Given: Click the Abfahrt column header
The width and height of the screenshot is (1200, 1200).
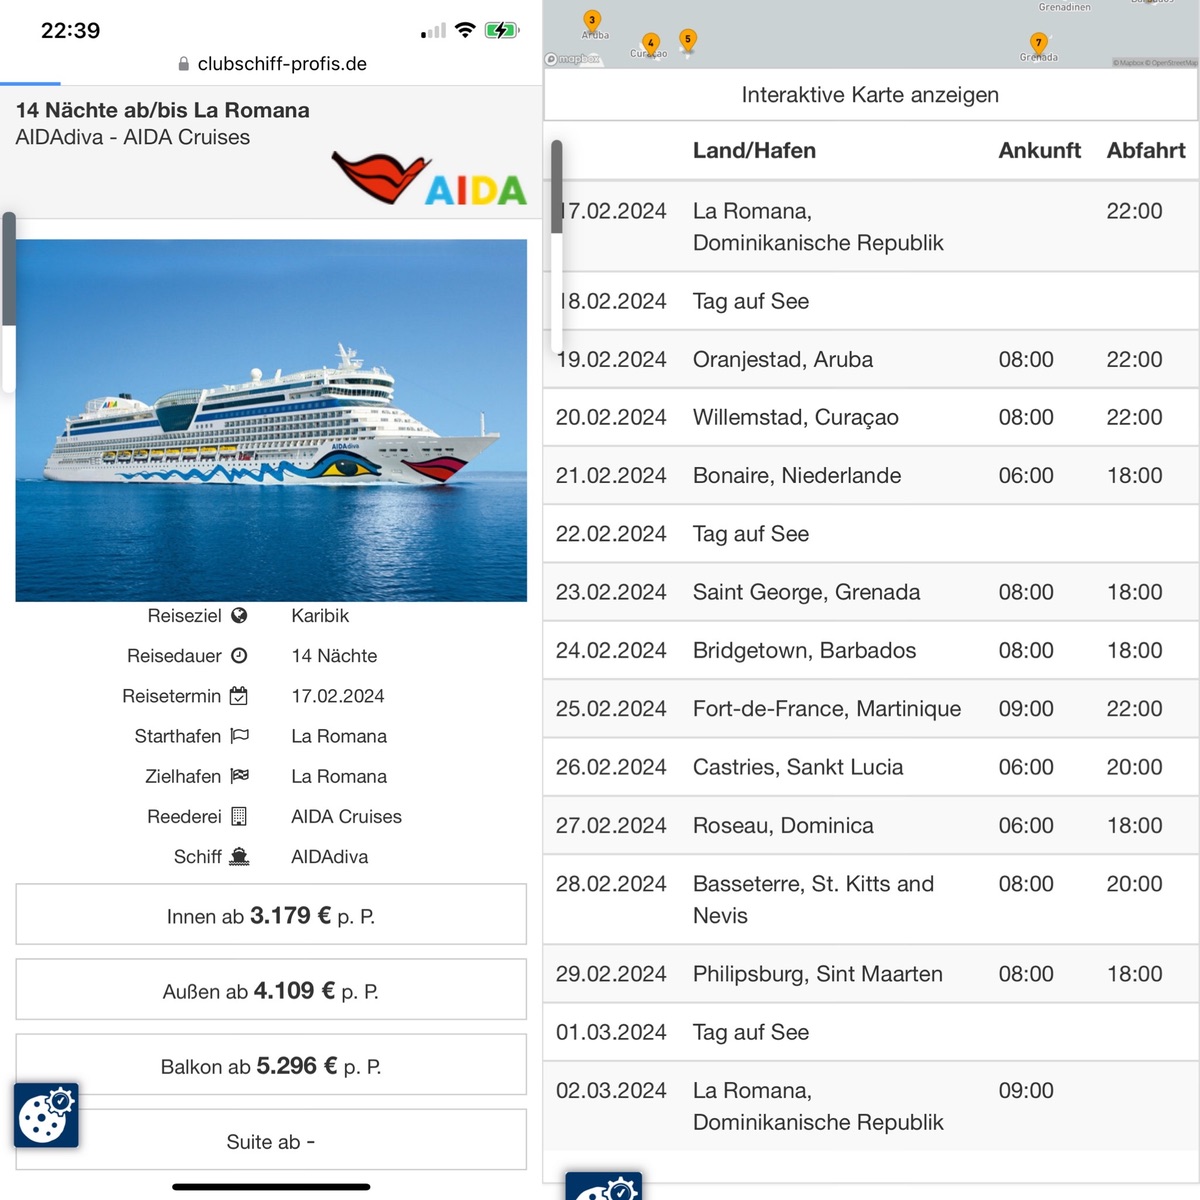Looking at the screenshot, I should pos(1146,151).
